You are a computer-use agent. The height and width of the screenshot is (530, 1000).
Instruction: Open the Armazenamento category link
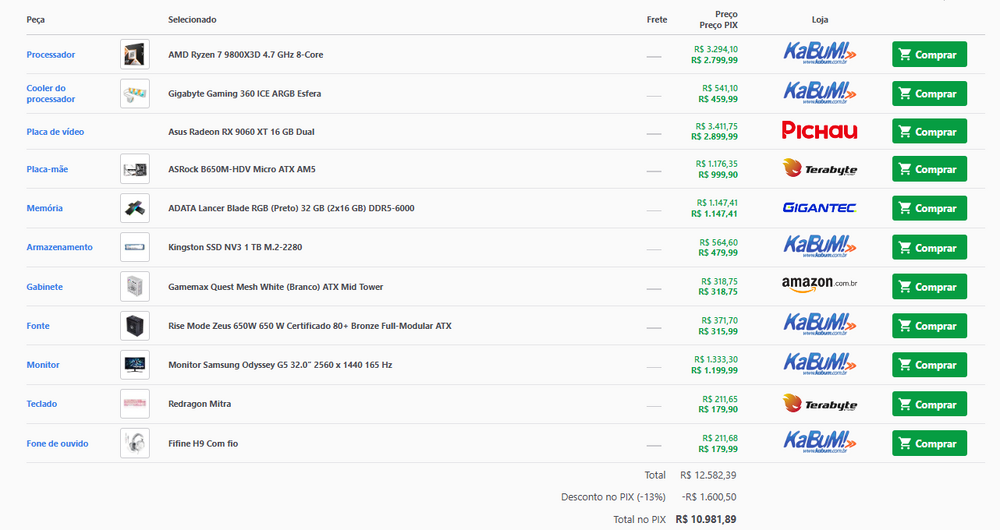(59, 247)
